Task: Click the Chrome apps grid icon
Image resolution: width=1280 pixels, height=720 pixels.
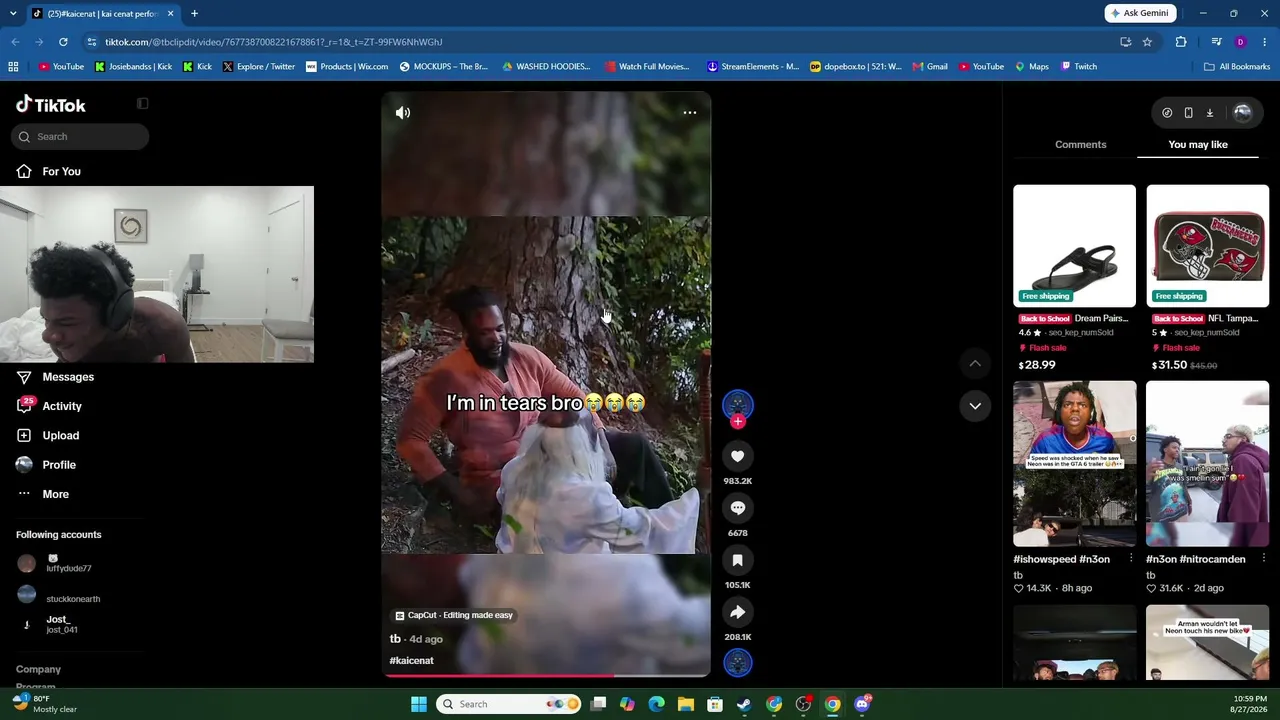Action: pyautogui.click(x=13, y=67)
